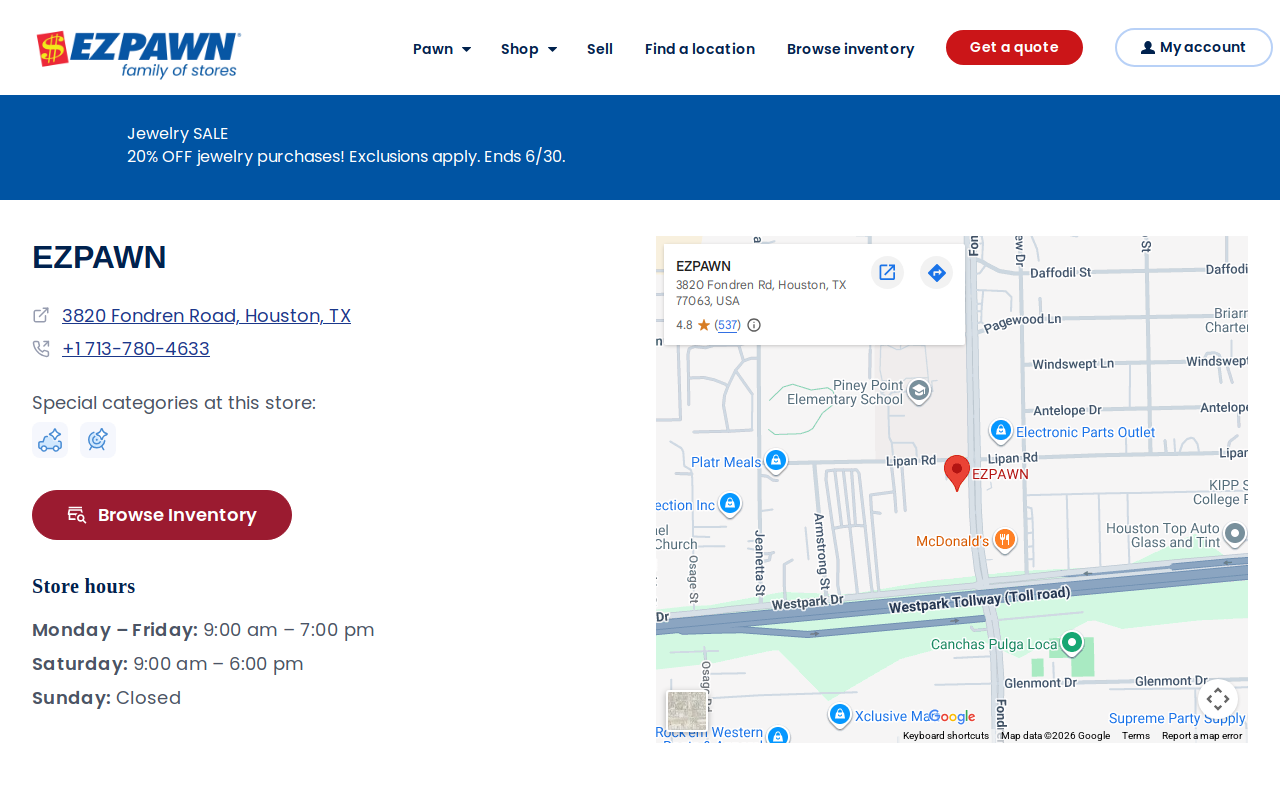Screen dimensions: 1280x800
Task: Expand the Pawn dropdown menu
Action: click(x=442, y=49)
